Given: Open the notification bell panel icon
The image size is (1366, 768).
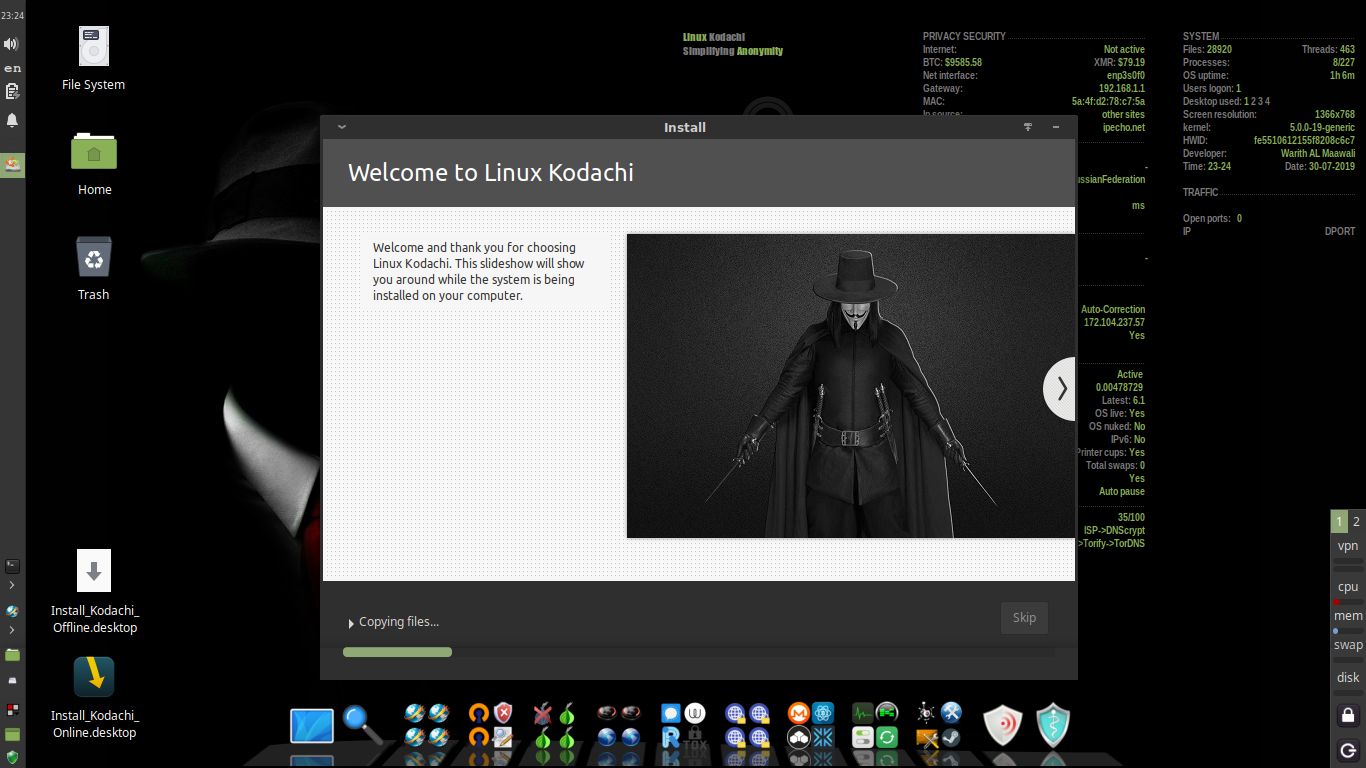Looking at the screenshot, I should 12,120.
